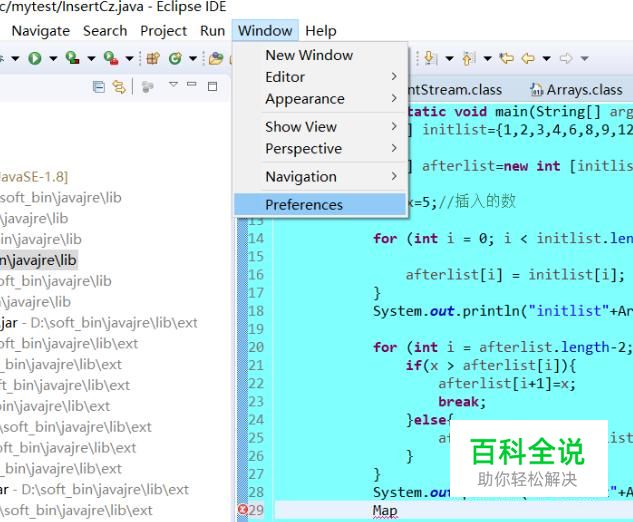
Task: Switch to the Arrays.class editor tab
Action: click(576, 90)
